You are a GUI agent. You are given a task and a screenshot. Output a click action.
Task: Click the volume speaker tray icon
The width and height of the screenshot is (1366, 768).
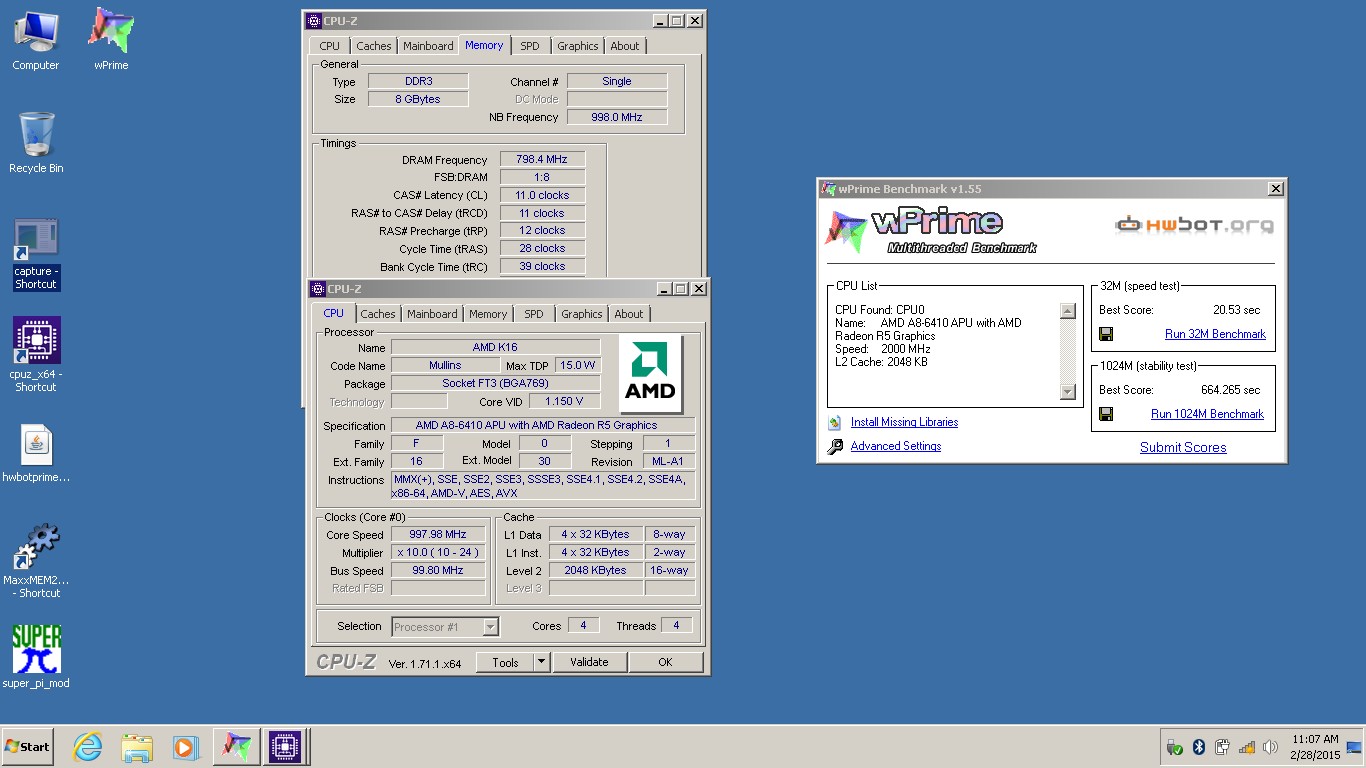click(1271, 747)
